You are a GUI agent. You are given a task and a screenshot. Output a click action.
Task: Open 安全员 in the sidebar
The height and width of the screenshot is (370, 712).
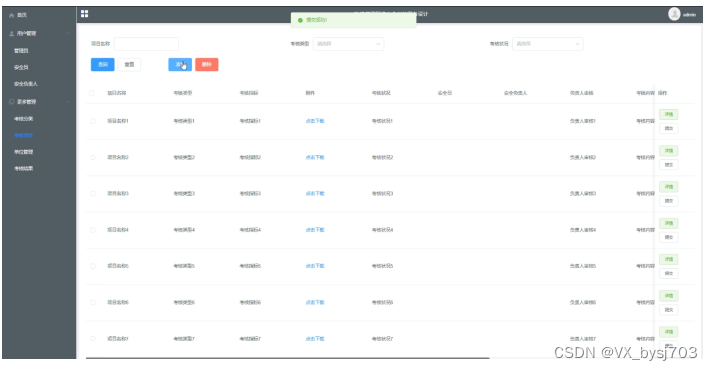click(21, 67)
